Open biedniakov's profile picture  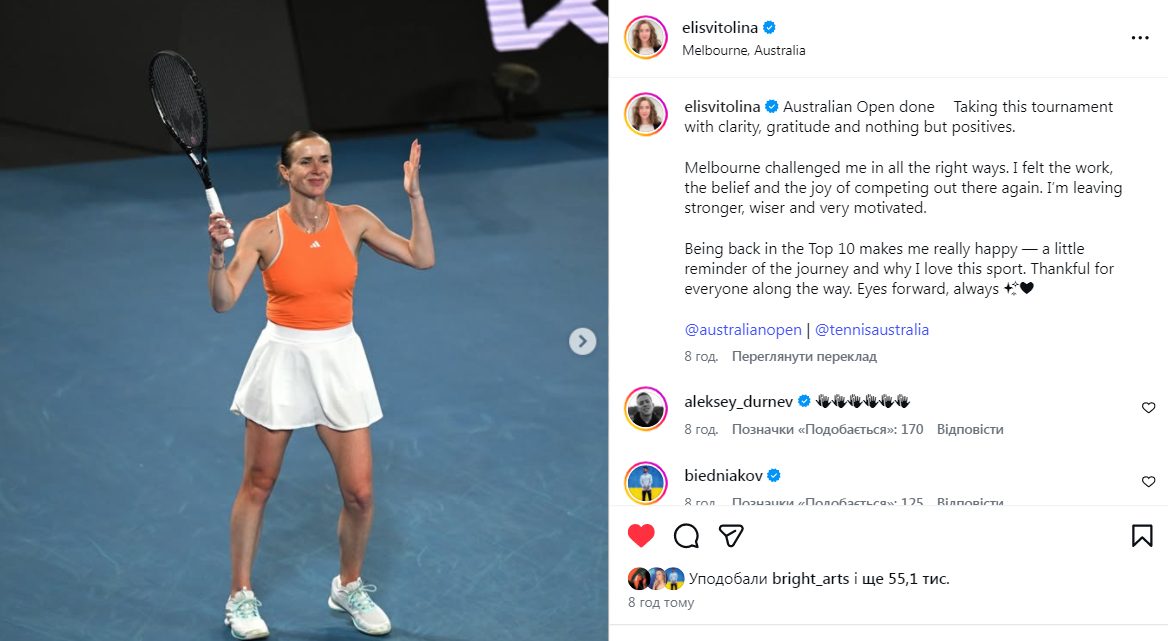(x=646, y=482)
